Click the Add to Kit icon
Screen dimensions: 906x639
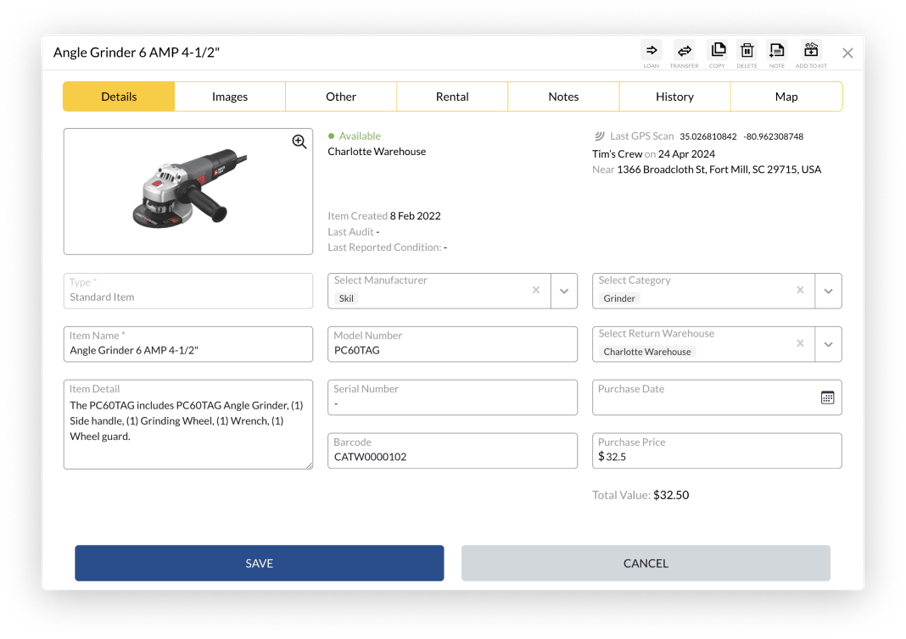click(811, 51)
